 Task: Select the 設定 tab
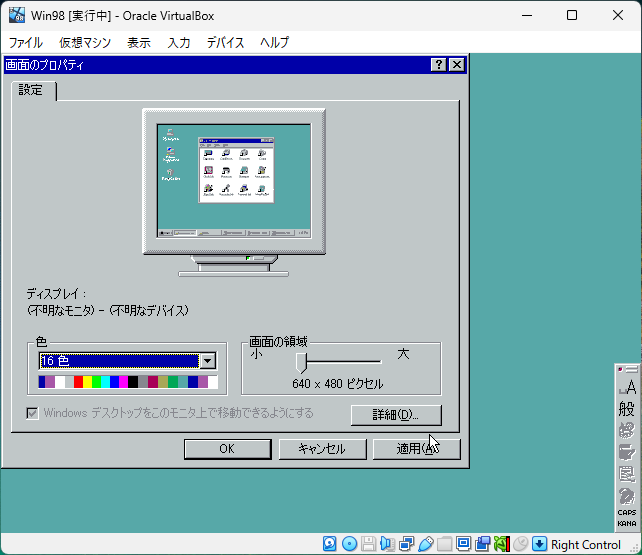click(x=32, y=91)
